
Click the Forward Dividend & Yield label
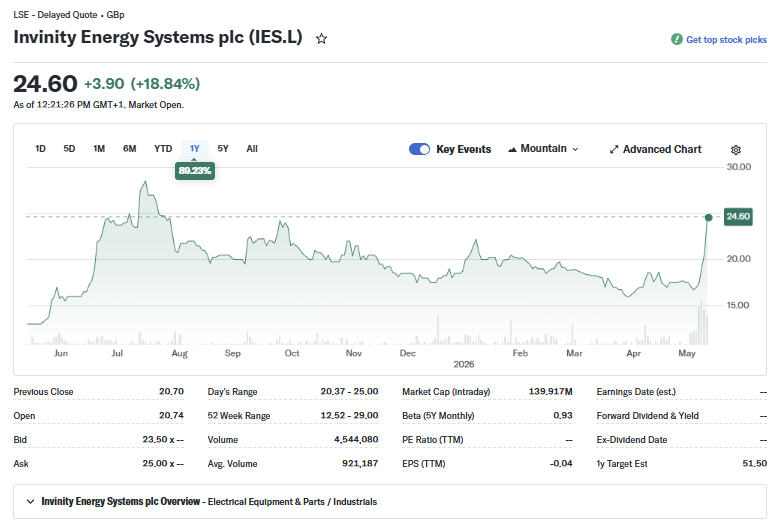click(647, 416)
